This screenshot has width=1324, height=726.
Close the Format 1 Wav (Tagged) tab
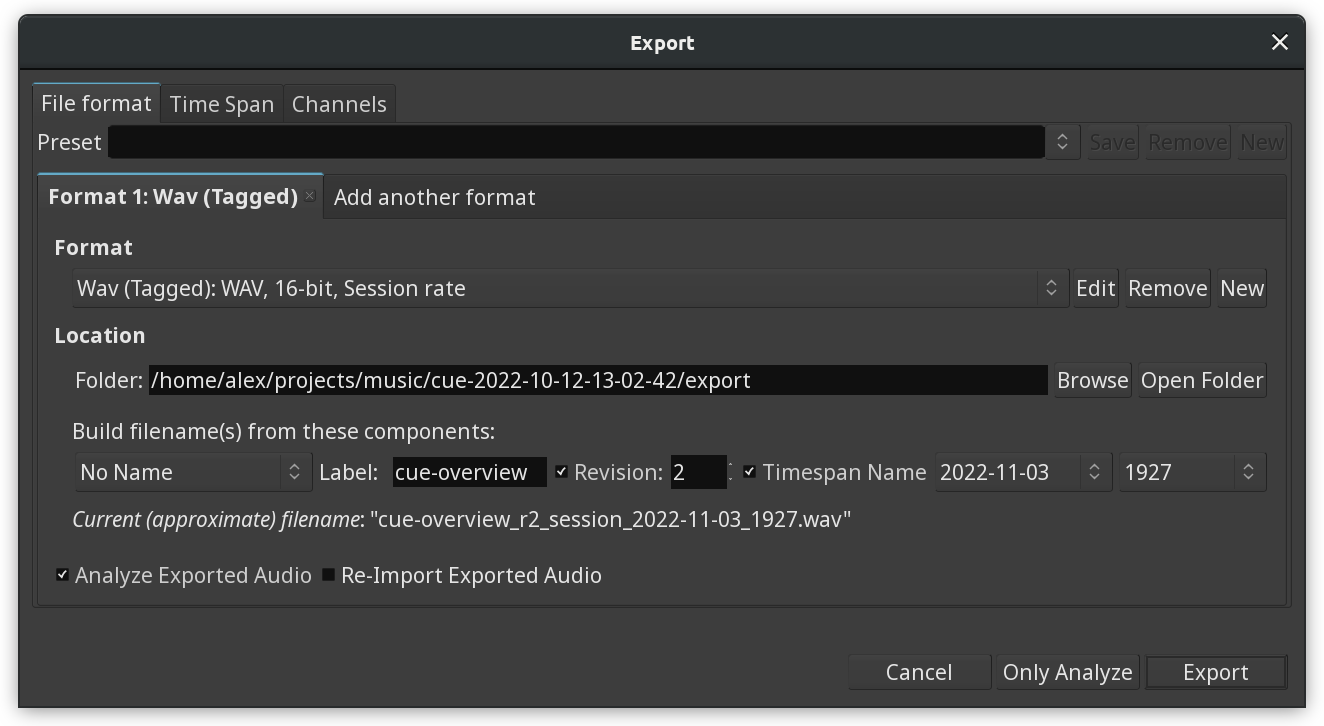(310, 196)
